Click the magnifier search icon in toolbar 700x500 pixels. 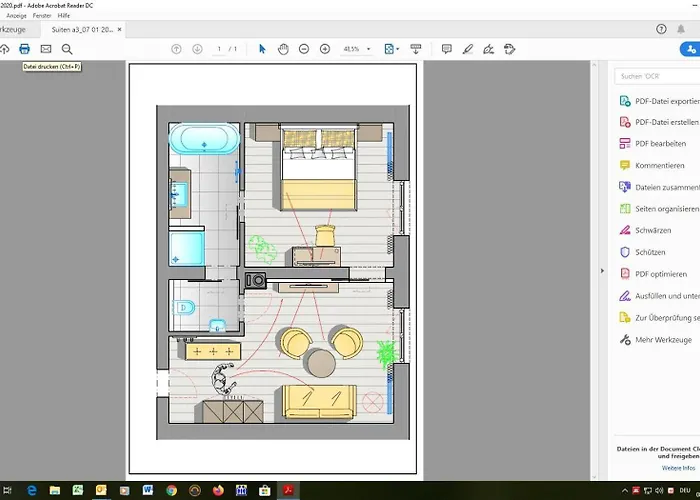[x=67, y=48]
